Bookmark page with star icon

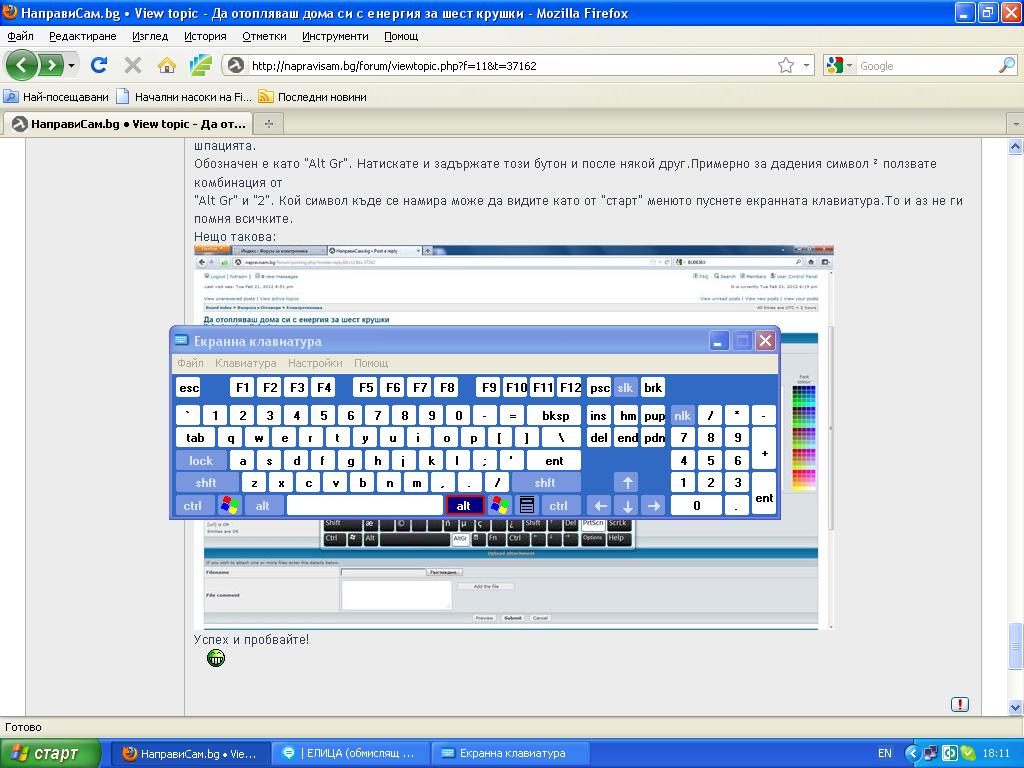(x=786, y=65)
